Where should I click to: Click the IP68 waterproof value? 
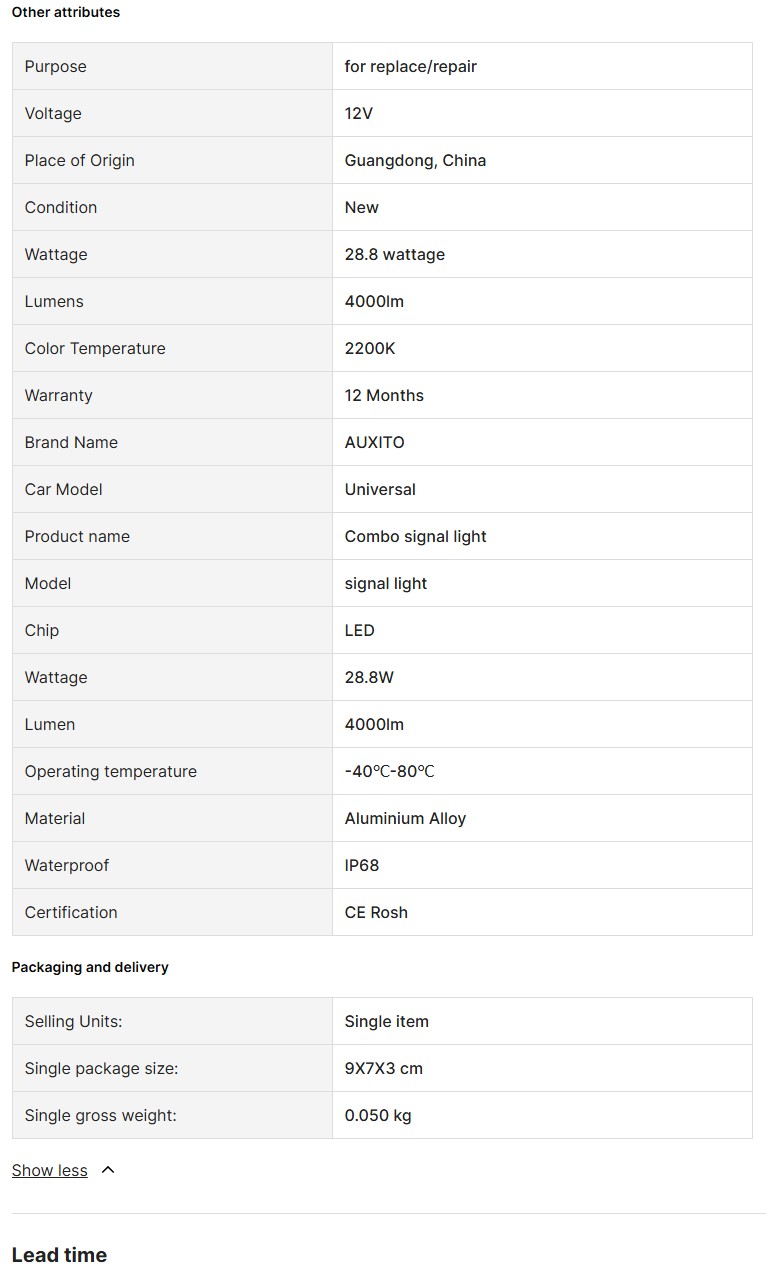coord(362,865)
